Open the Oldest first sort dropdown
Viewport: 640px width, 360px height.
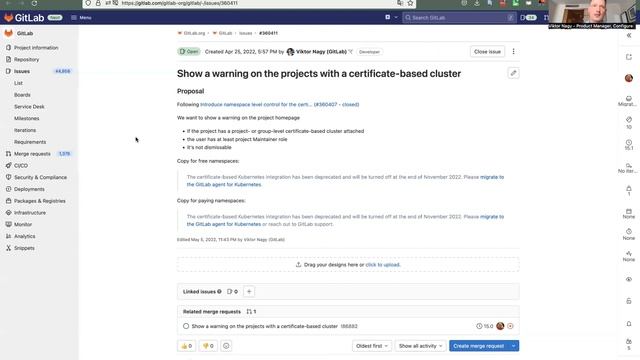click(x=371, y=346)
